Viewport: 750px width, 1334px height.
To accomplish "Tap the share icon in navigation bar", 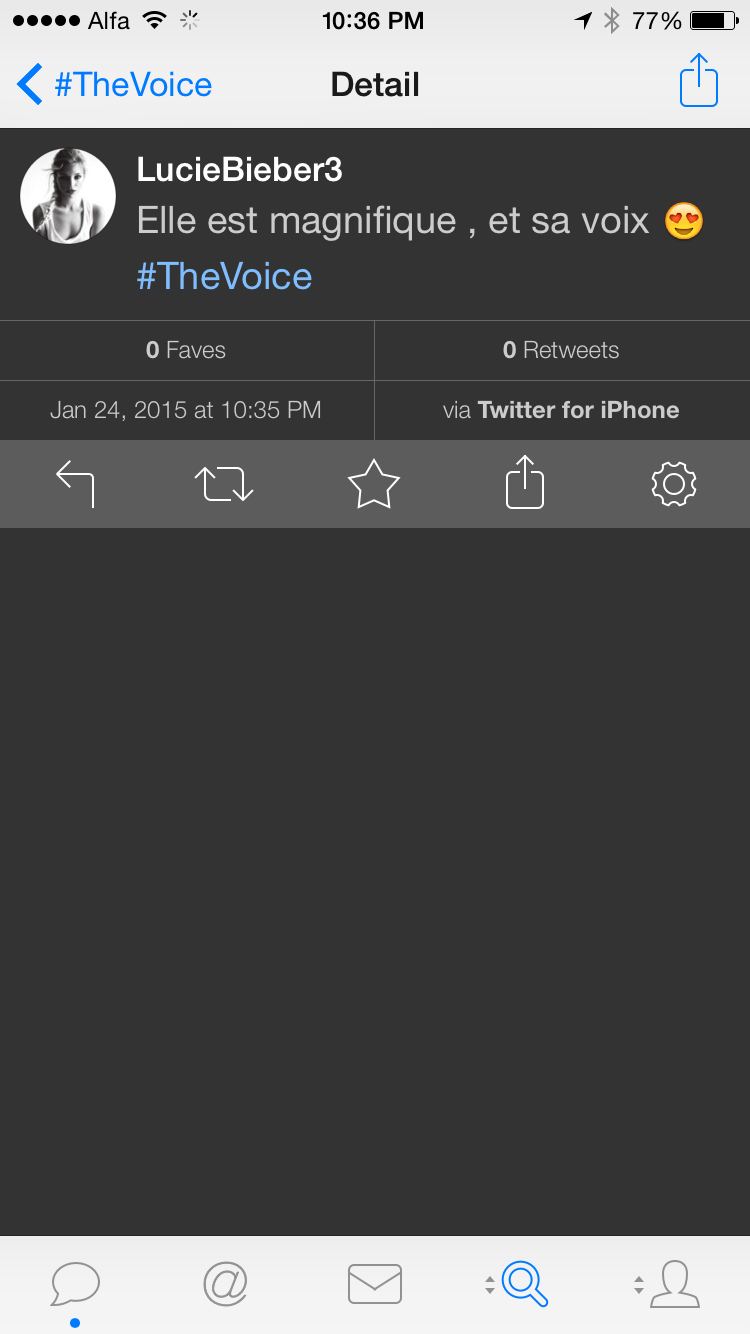I will point(699,81).
